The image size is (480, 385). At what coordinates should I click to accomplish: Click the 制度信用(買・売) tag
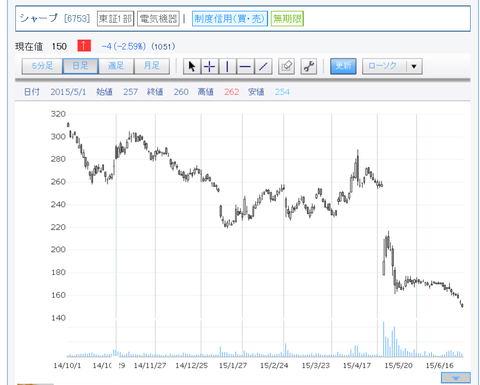(230, 19)
